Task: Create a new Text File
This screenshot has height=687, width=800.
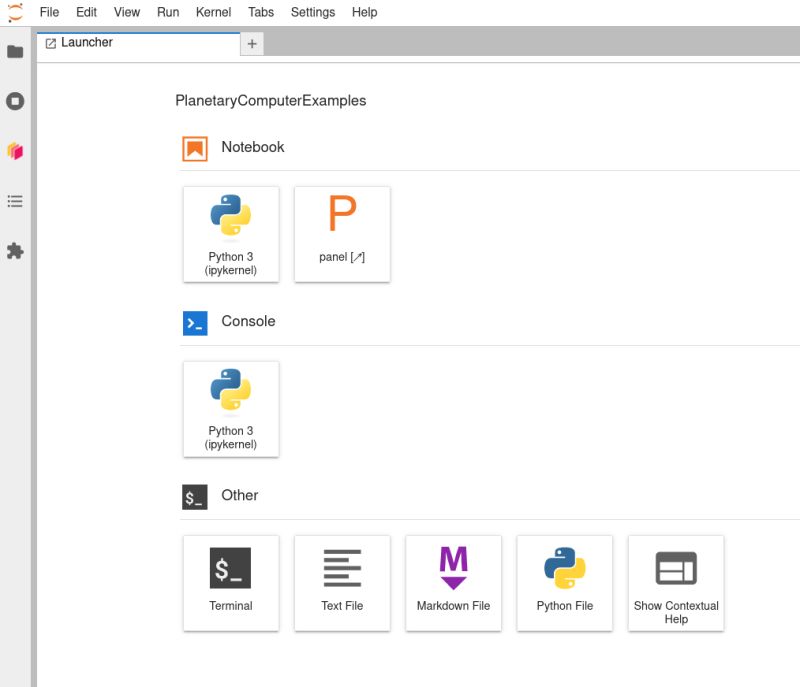Action: (x=342, y=583)
